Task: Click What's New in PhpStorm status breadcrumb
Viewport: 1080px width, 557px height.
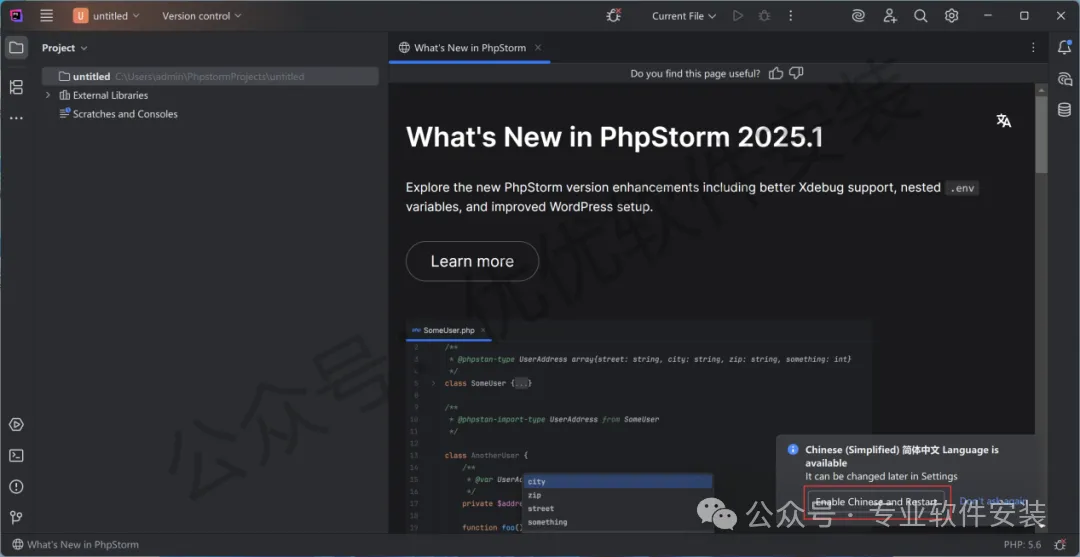Action: pos(76,545)
